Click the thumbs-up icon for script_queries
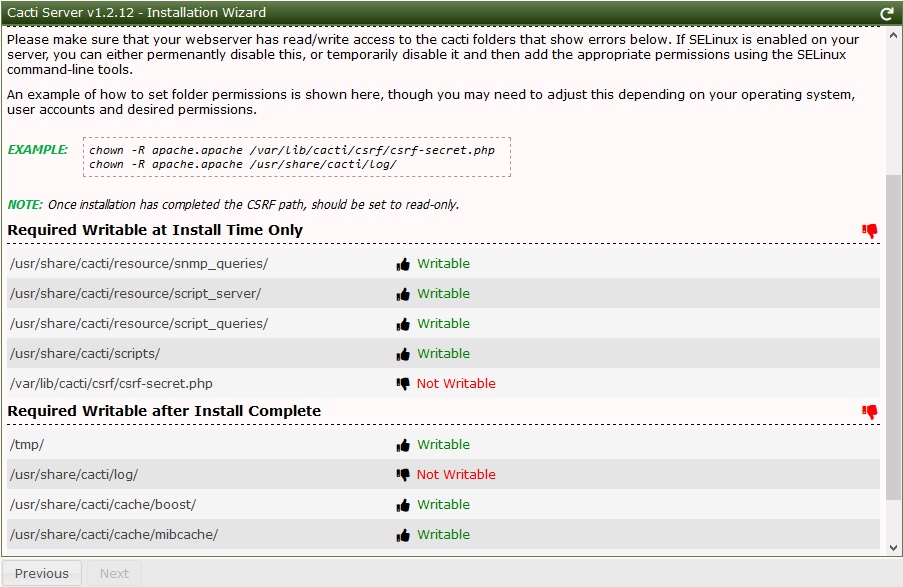This screenshot has width=903, height=587. coord(403,324)
